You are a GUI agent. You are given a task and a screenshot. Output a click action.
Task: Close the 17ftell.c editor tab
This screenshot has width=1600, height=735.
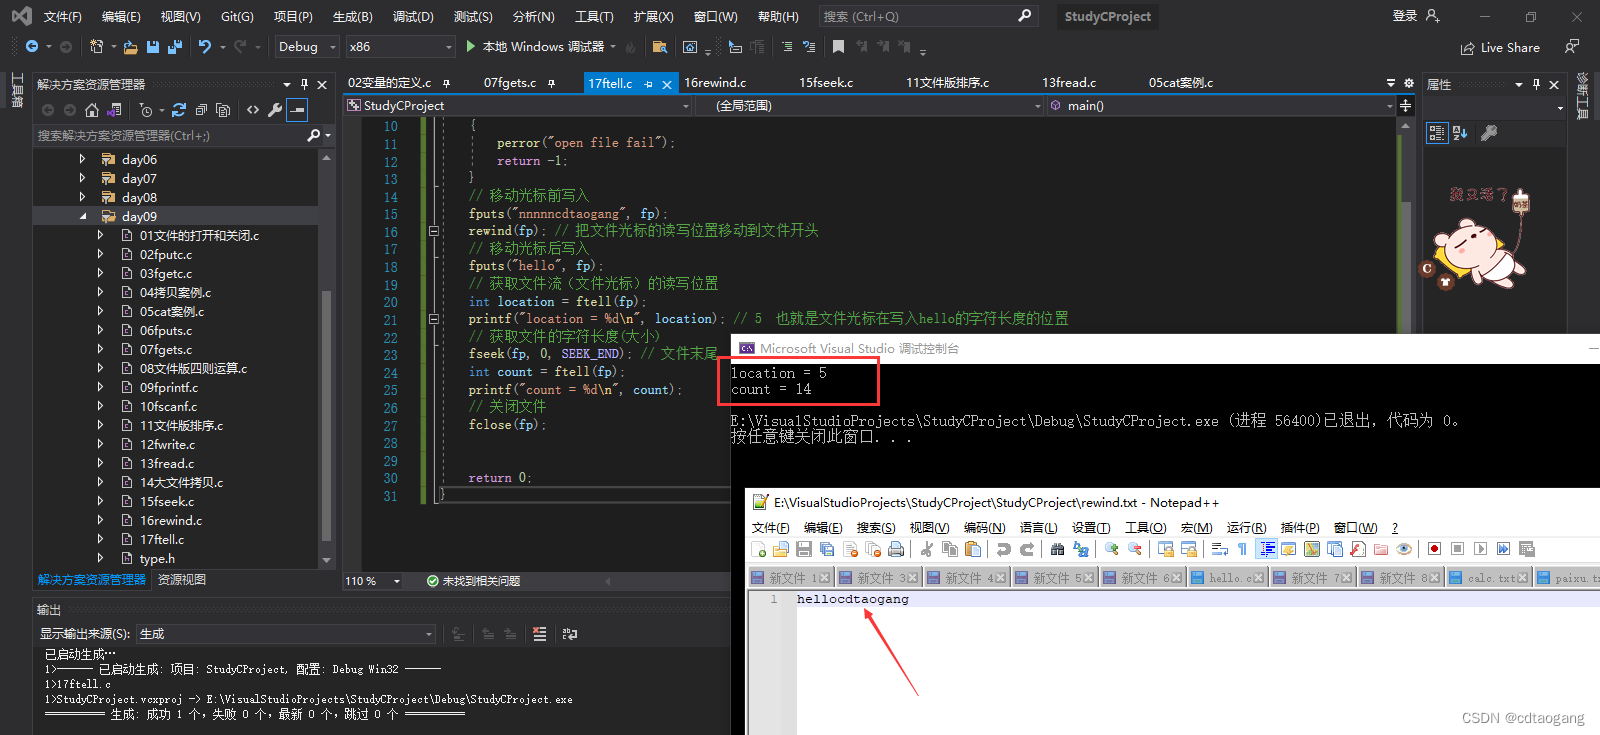click(x=667, y=84)
